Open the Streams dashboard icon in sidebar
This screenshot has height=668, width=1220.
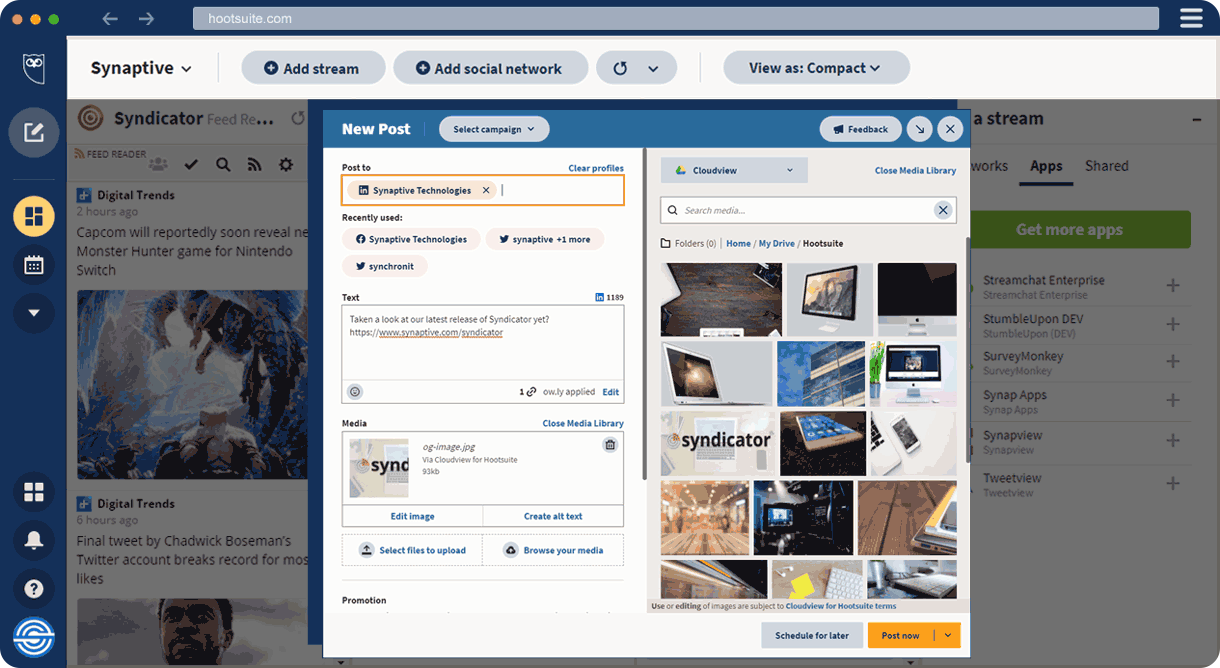[x=34, y=216]
